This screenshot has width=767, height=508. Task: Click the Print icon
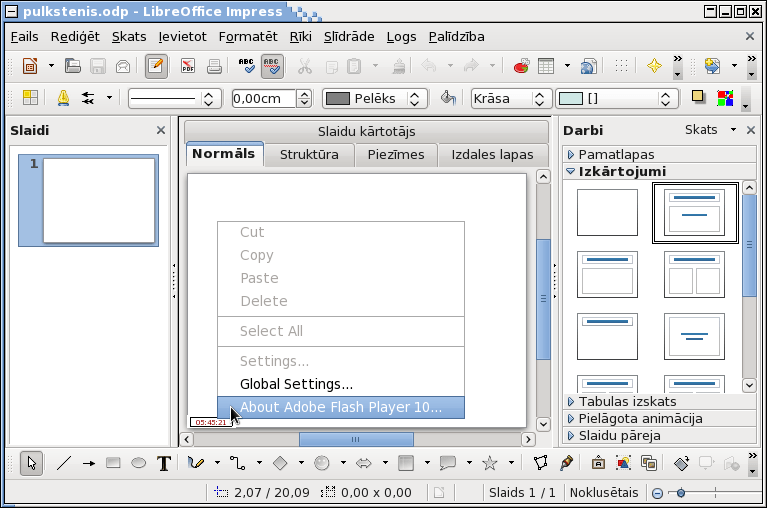(214, 66)
